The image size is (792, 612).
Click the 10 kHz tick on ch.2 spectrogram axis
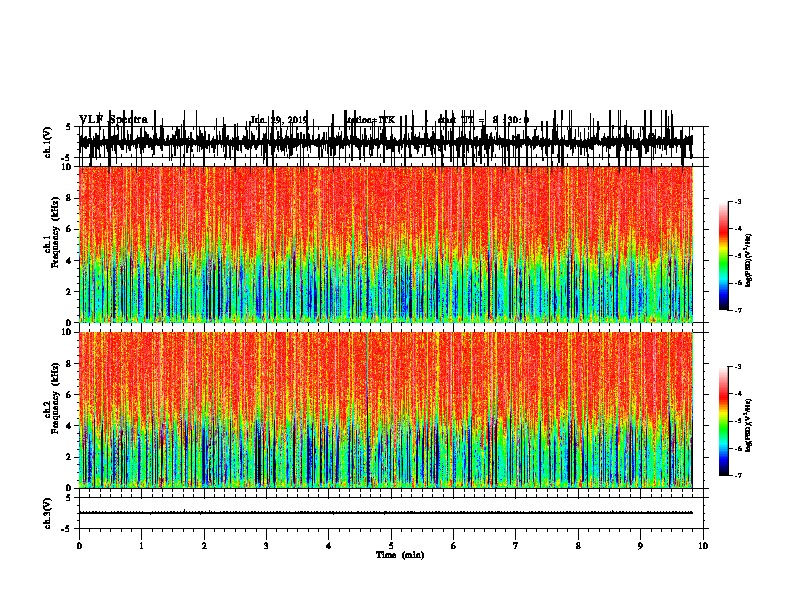[x=68, y=332]
